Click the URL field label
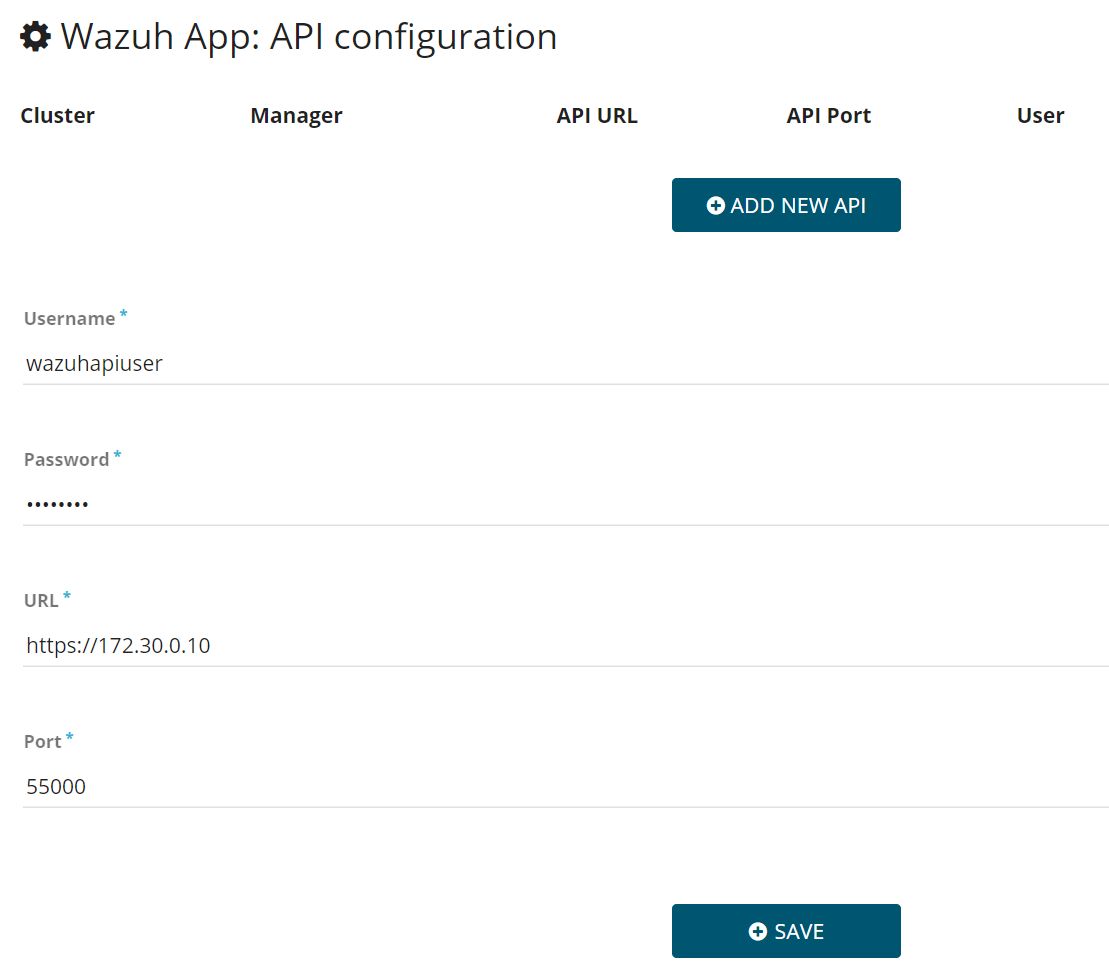 click(x=41, y=600)
